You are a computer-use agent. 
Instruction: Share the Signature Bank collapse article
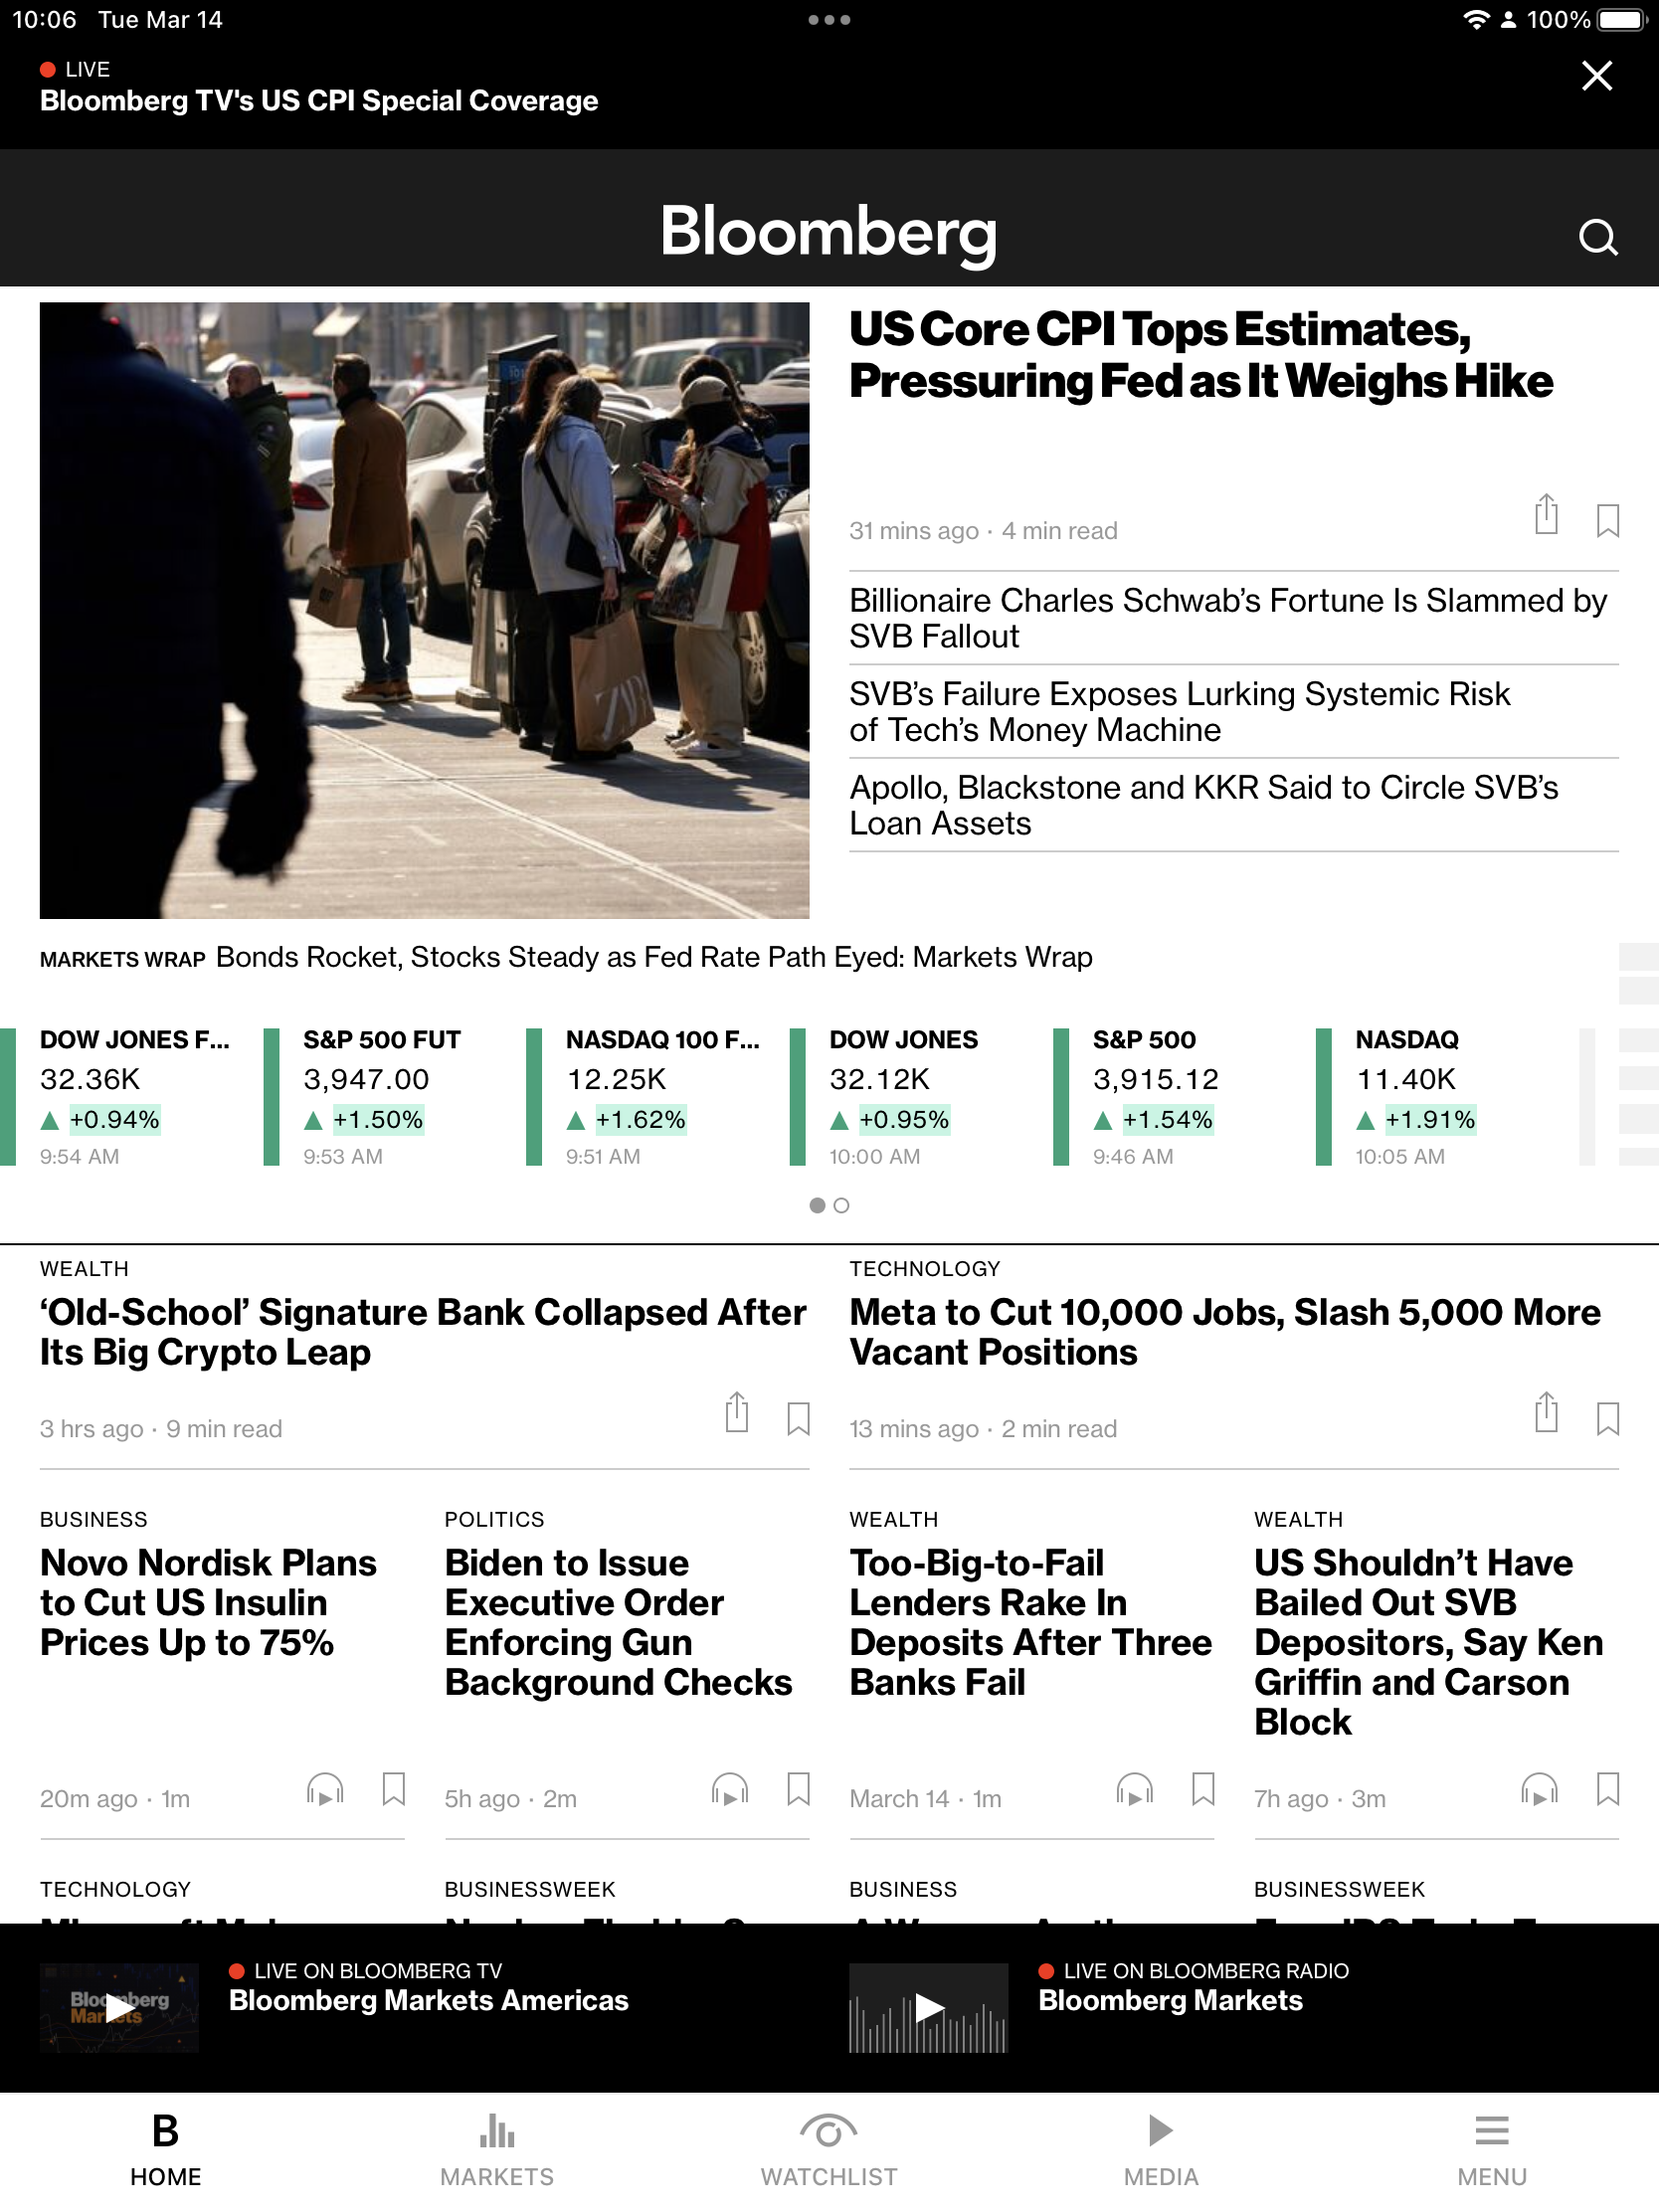click(x=737, y=1414)
